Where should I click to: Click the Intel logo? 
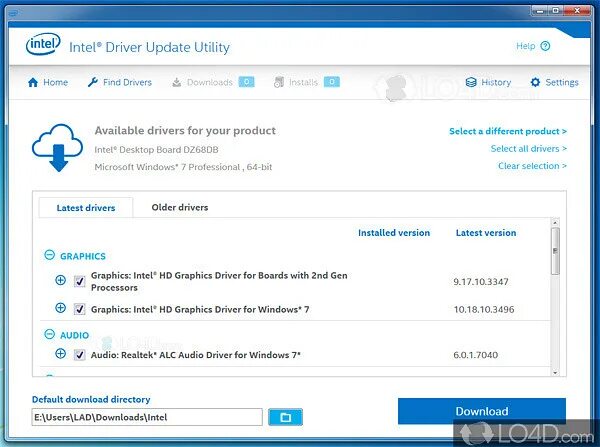point(43,44)
